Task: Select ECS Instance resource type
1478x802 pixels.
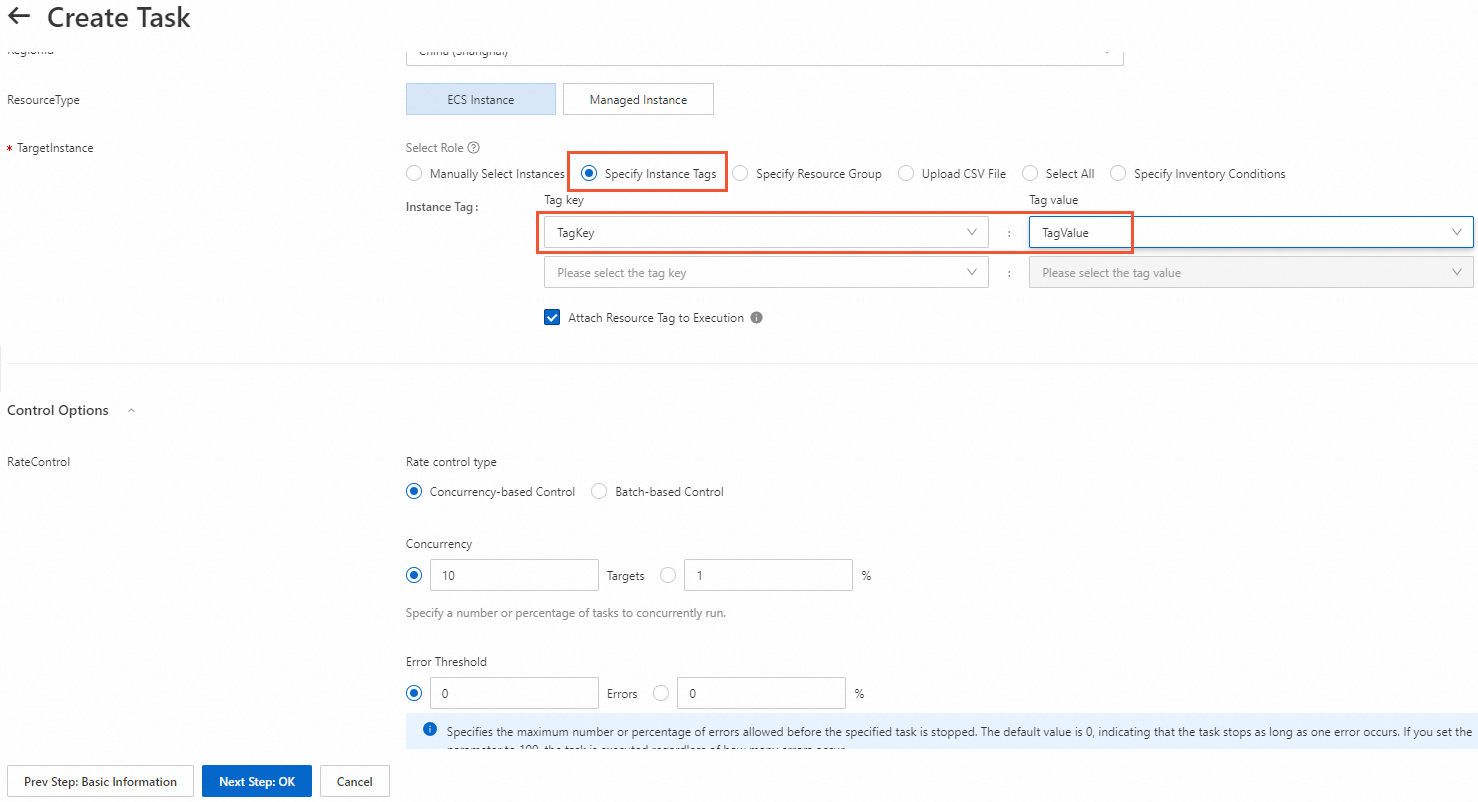Action: (480, 100)
